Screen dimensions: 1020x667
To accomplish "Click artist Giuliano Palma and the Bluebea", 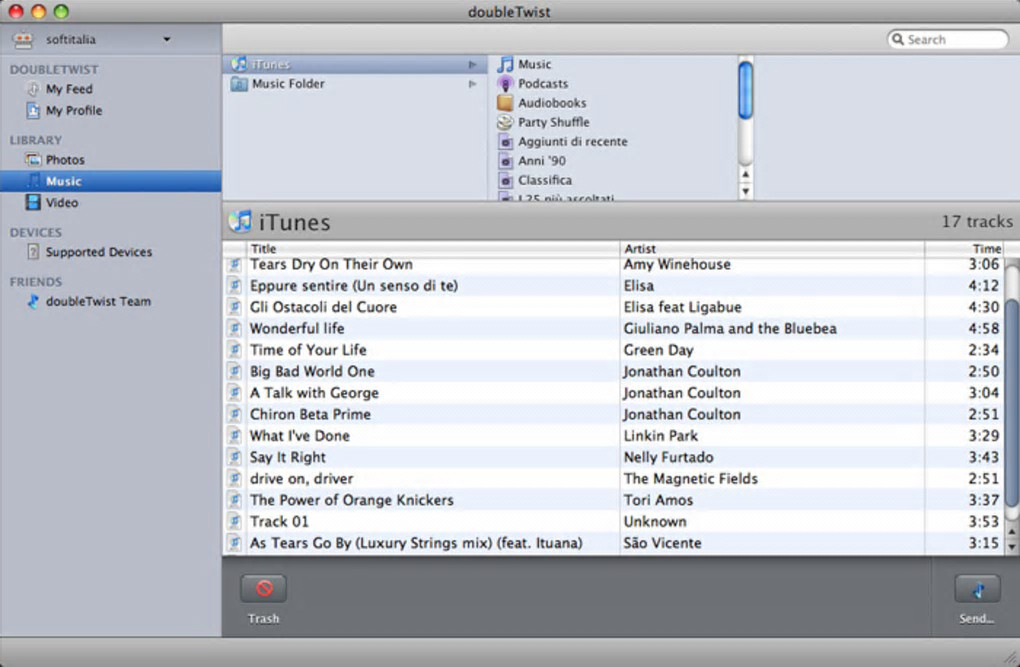I will [x=730, y=329].
